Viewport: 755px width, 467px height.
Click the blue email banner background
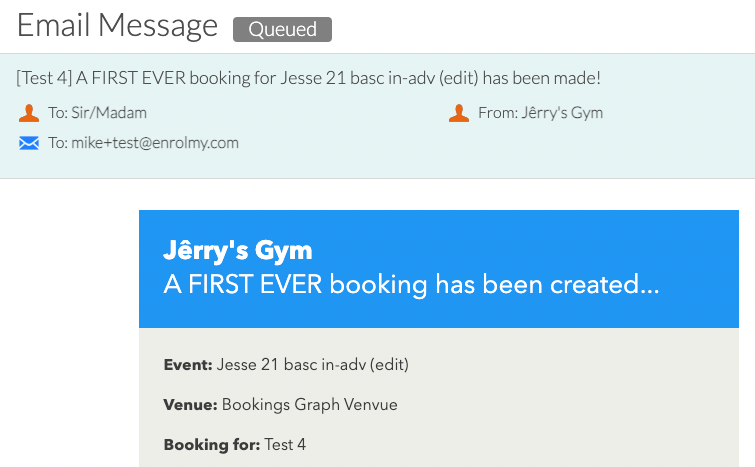pyautogui.click(x=439, y=269)
